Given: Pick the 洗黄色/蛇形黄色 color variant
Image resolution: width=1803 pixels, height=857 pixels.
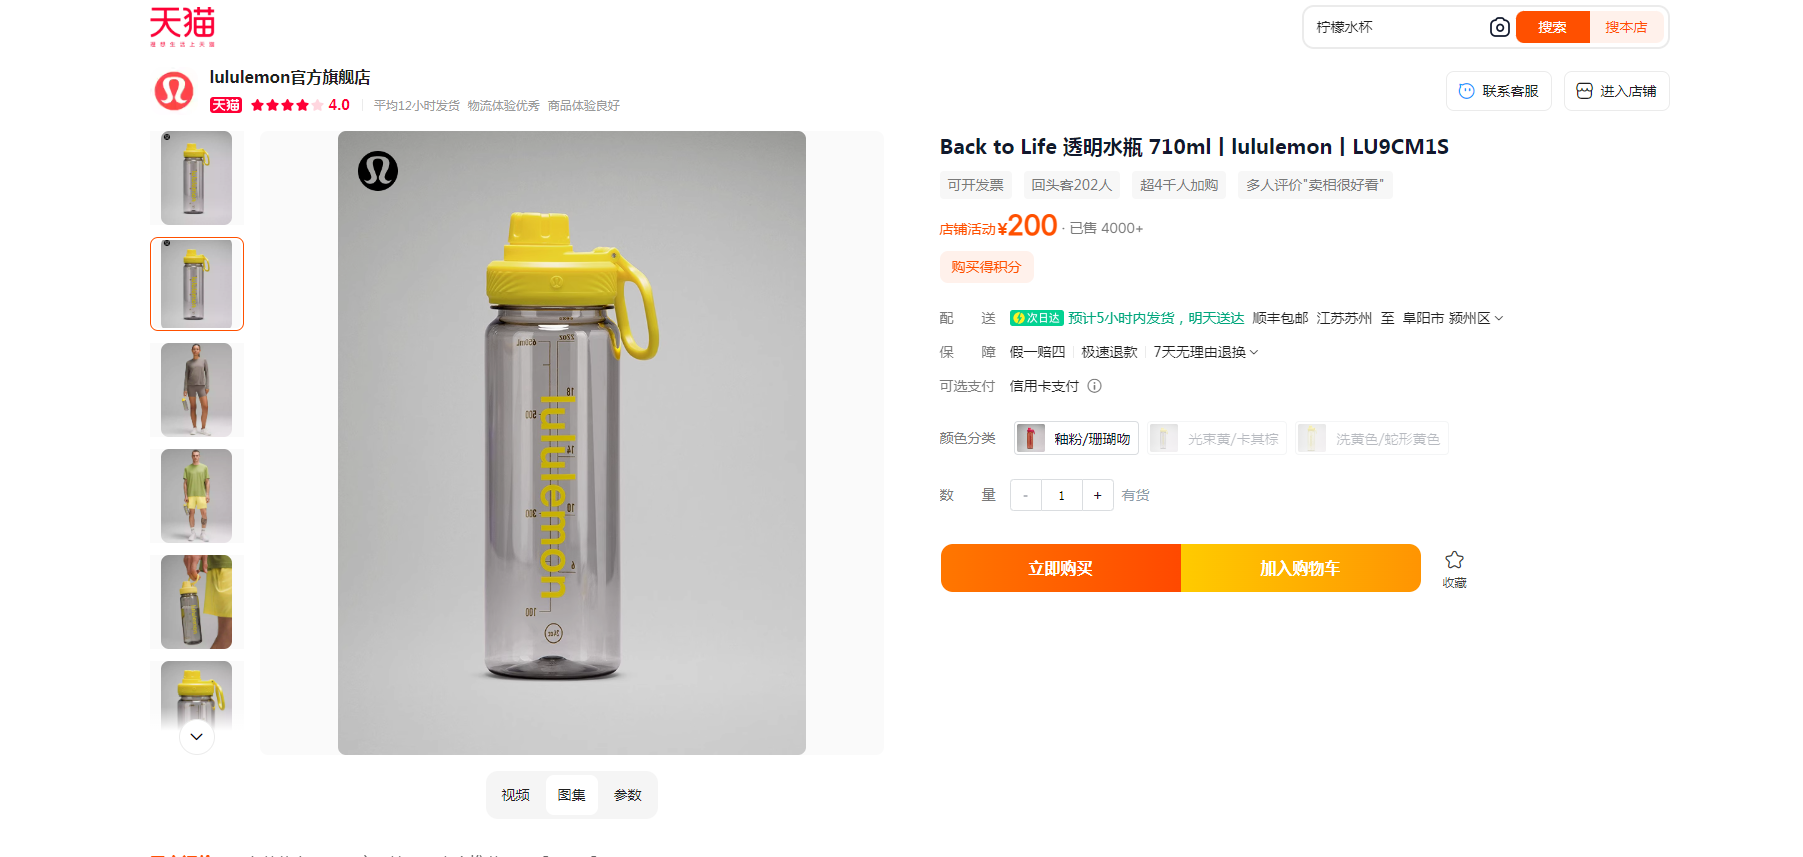Looking at the screenshot, I should [x=1371, y=438].
